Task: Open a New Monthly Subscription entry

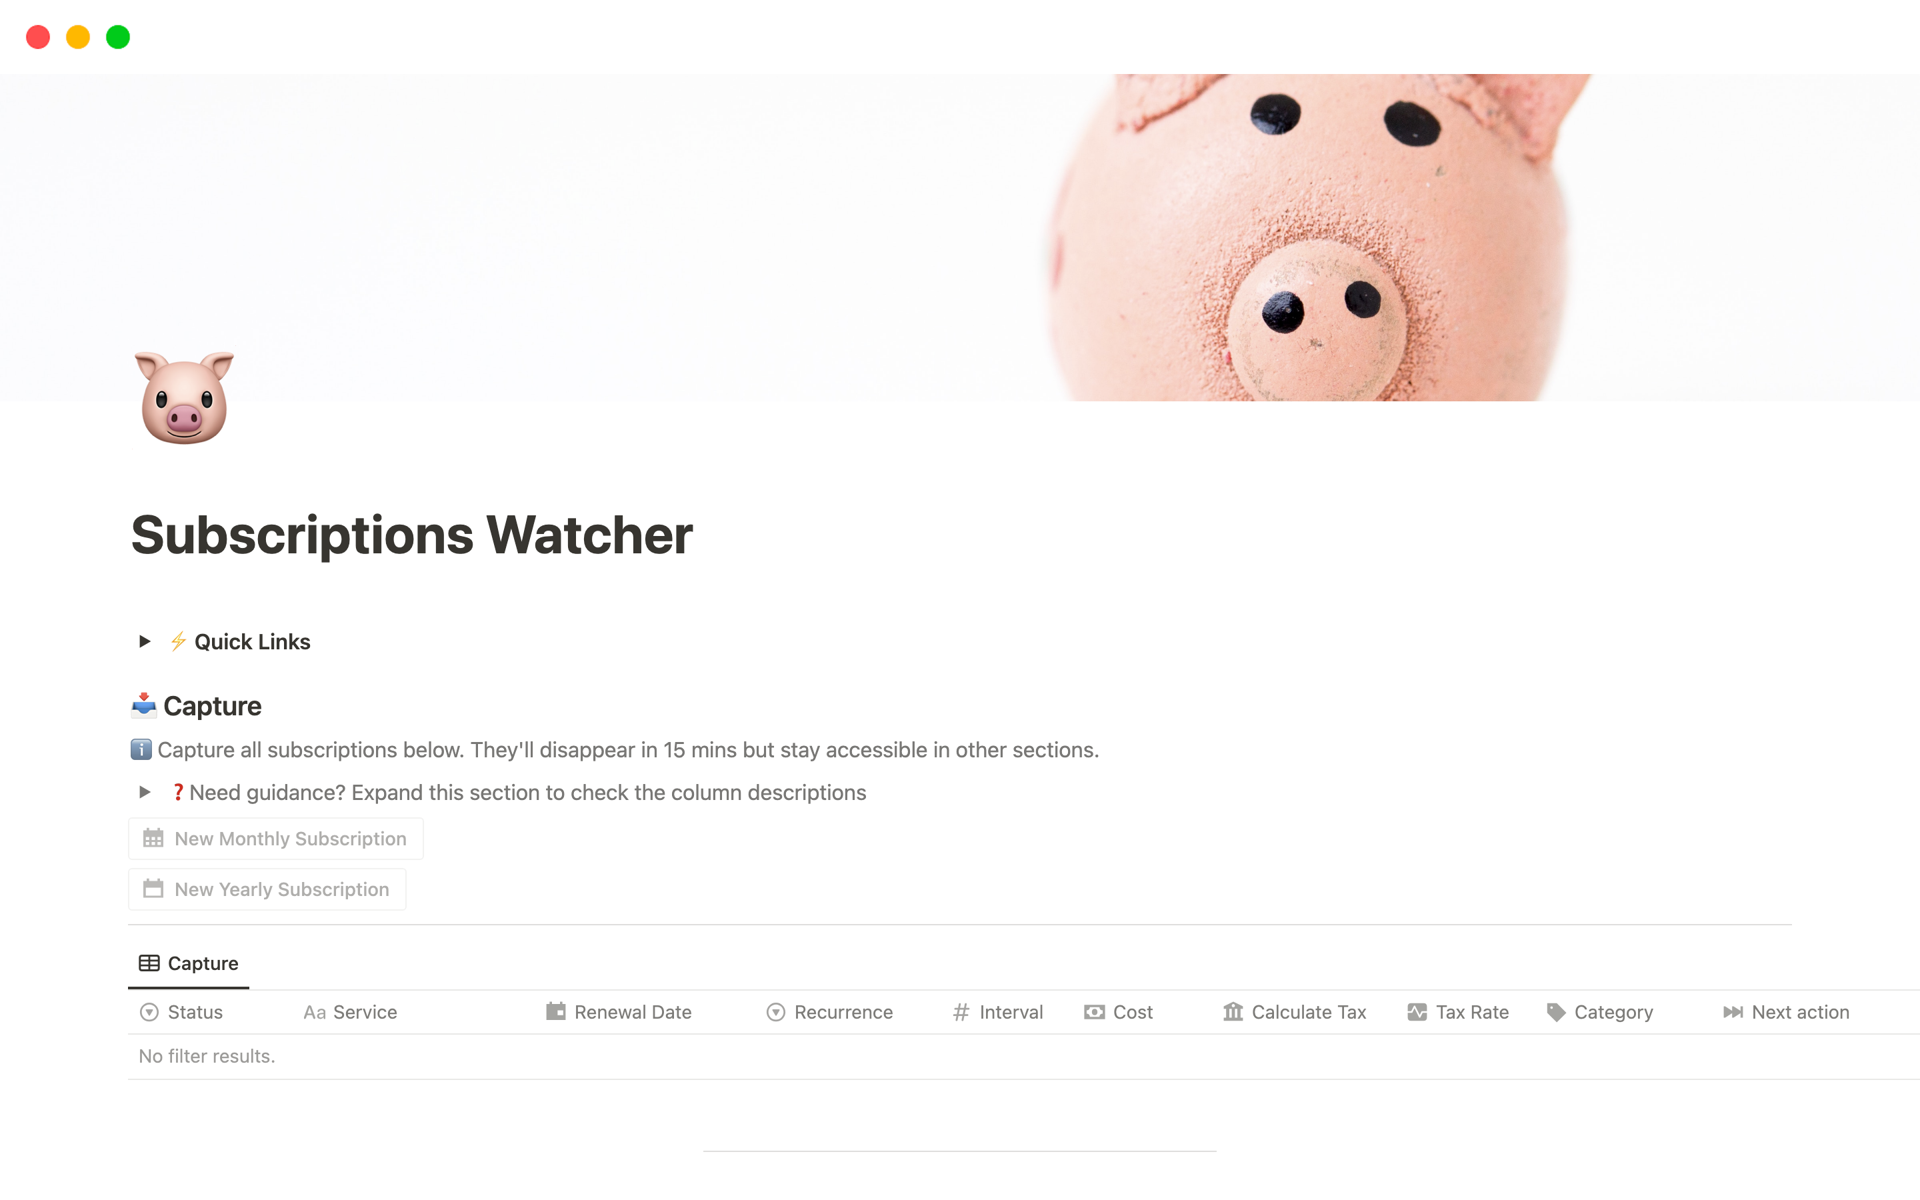Action: 276,838
